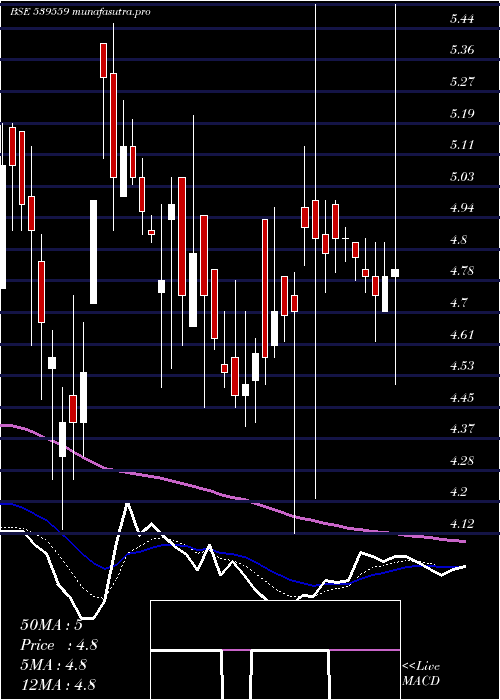The image size is (500, 700).
Task: Pick the 4.45 price axis label
Action: (462, 397)
